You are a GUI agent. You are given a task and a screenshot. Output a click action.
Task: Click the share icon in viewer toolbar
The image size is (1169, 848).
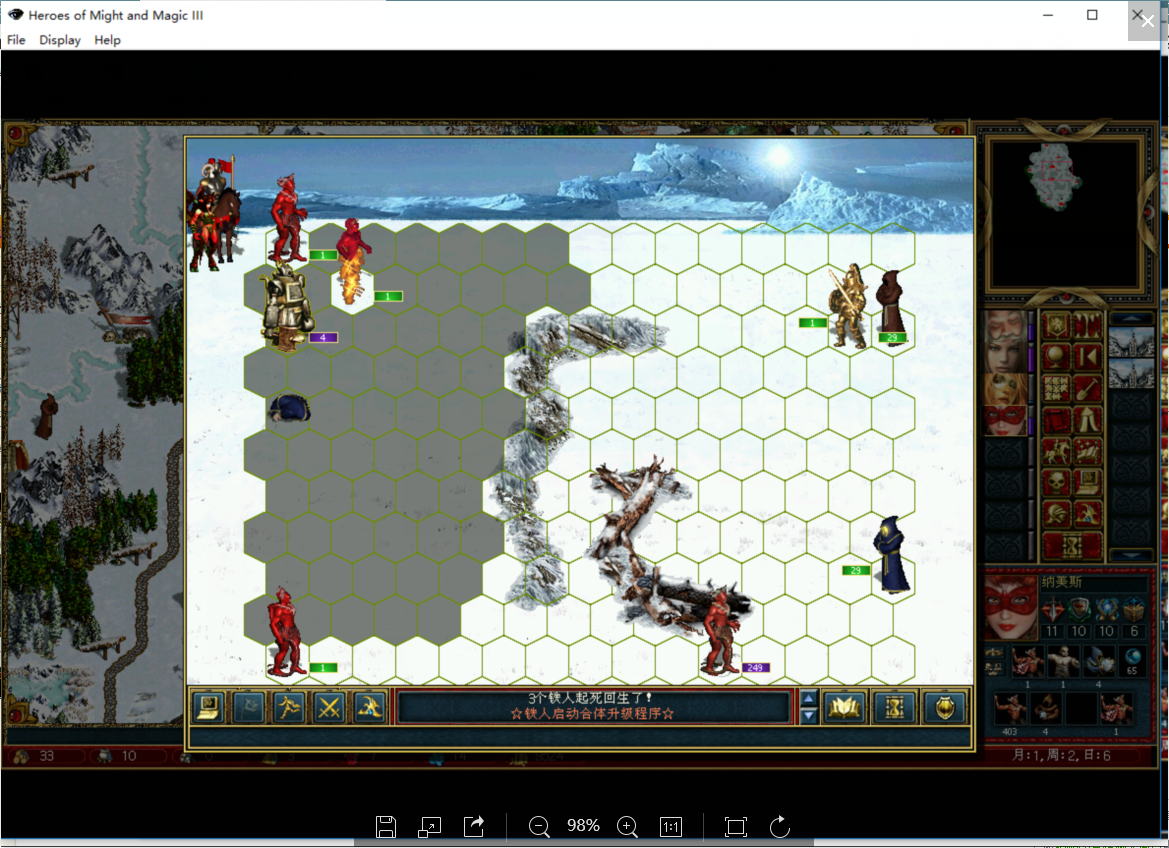474,826
